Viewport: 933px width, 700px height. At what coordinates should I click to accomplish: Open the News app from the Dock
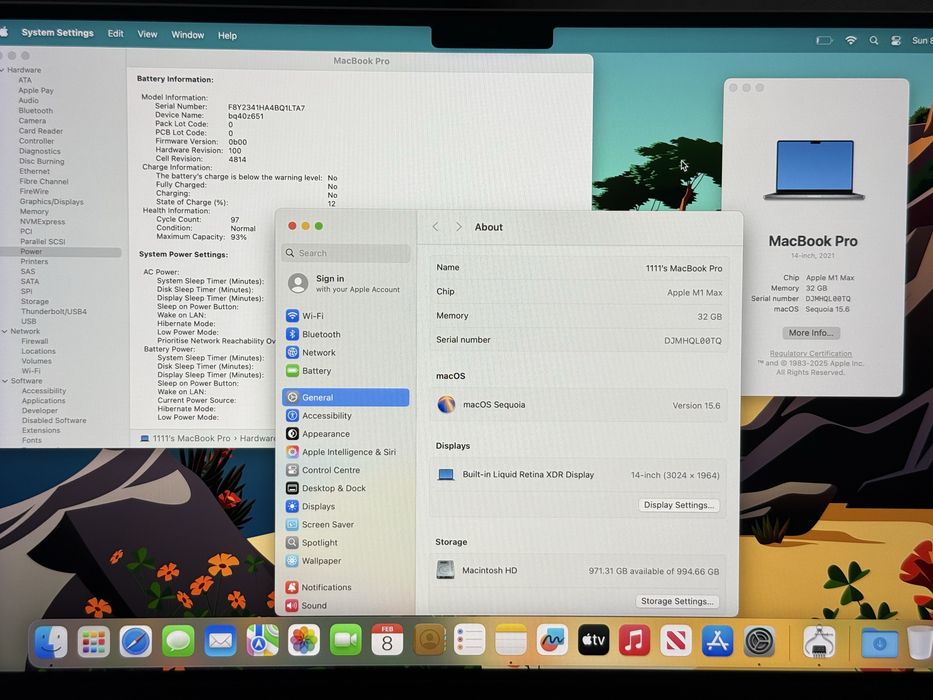tap(675, 640)
